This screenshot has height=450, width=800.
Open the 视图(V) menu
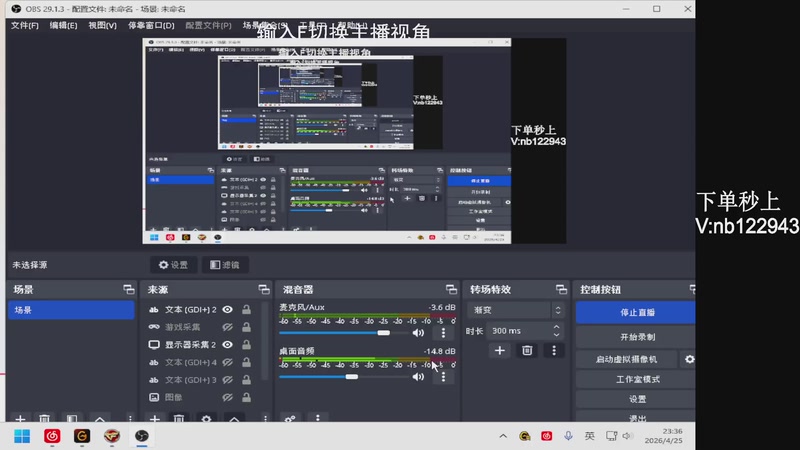coord(103,25)
